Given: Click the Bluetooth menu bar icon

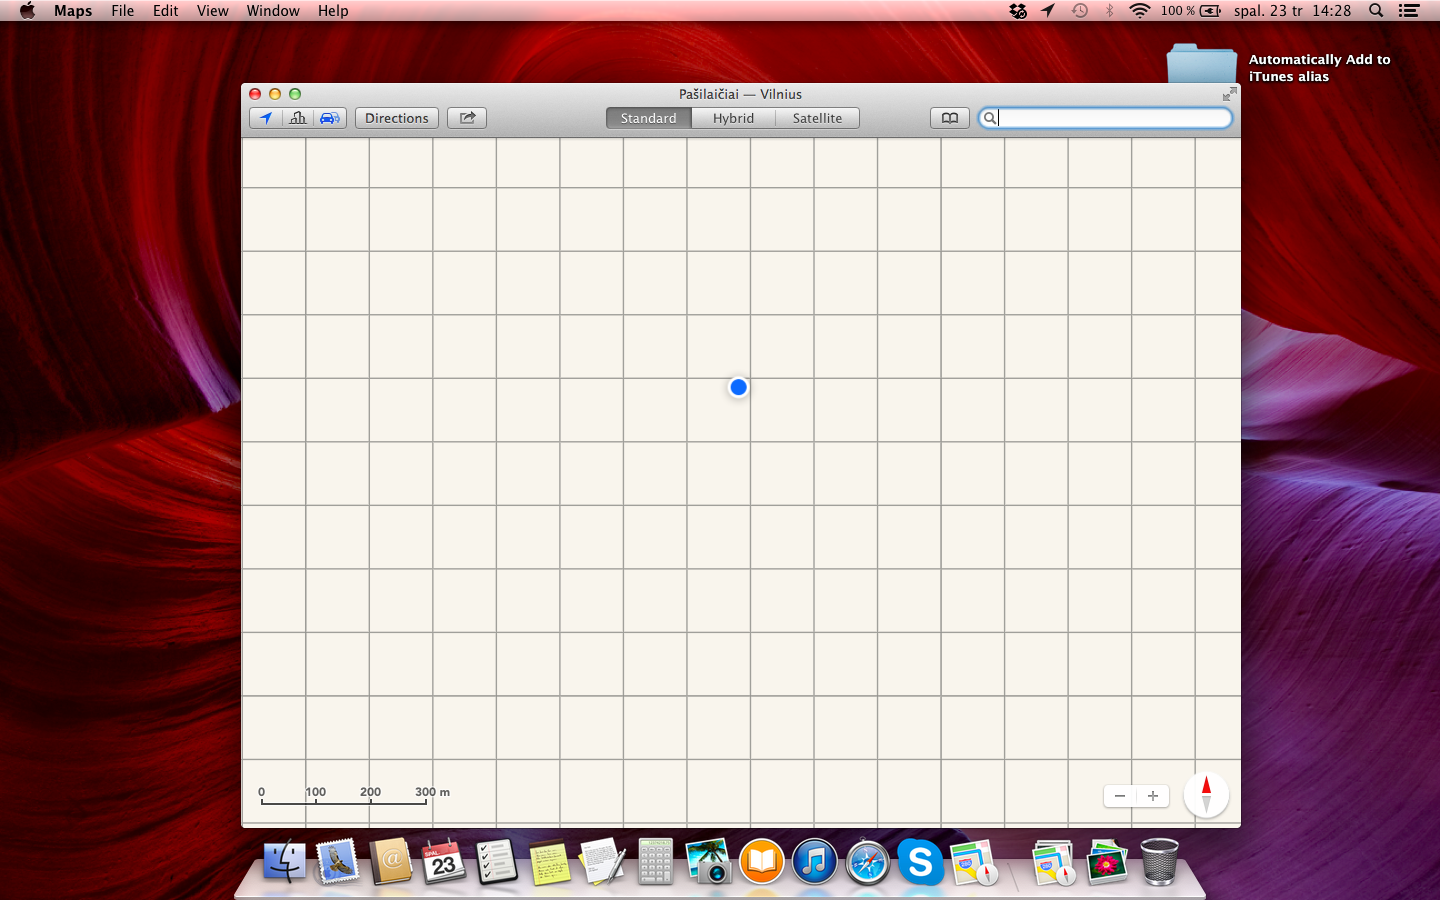Looking at the screenshot, I should pos(1109,11).
